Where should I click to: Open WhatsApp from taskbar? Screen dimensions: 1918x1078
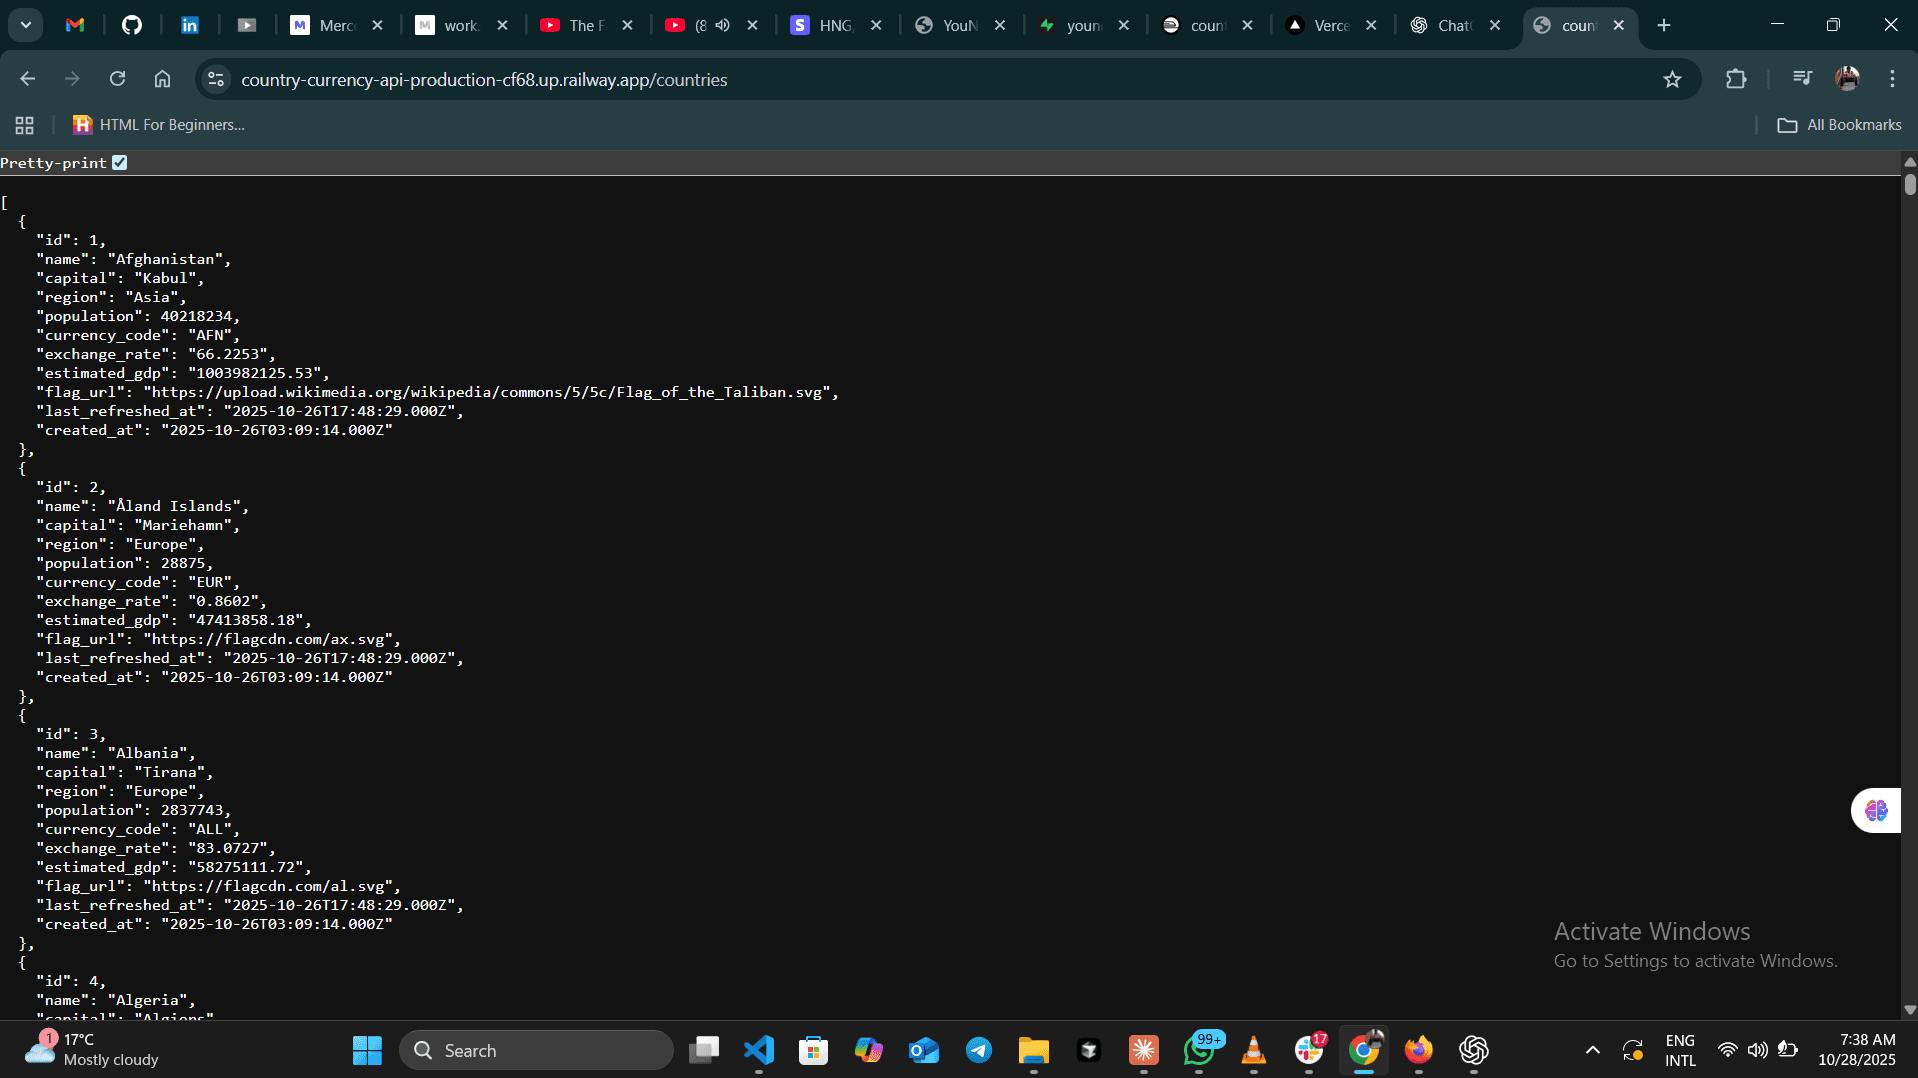coord(1199,1050)
